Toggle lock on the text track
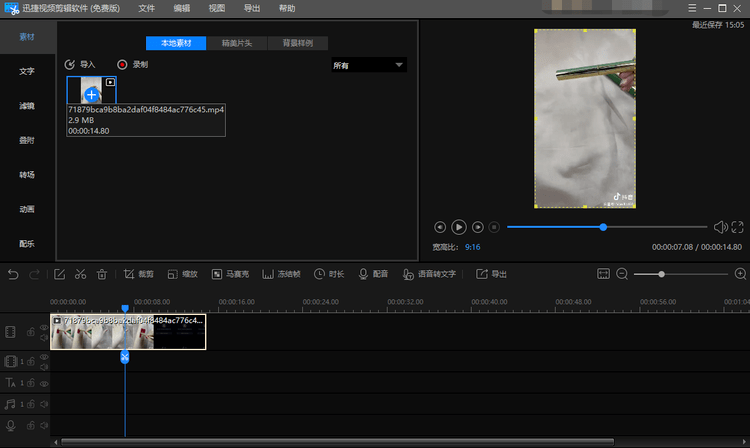Viewport: 750px width, 448px height. click(32, 383)
